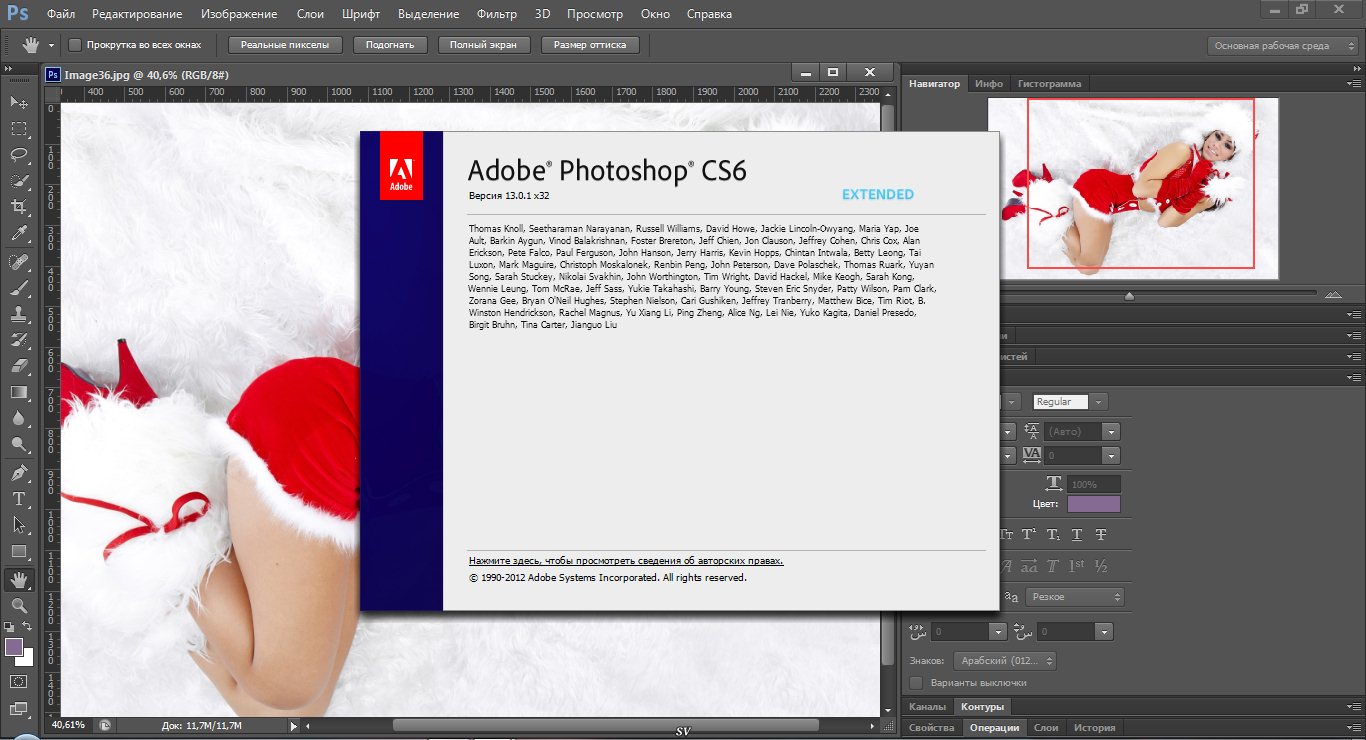Select the Move tool

pyautogui.click(x=19, y=103)
